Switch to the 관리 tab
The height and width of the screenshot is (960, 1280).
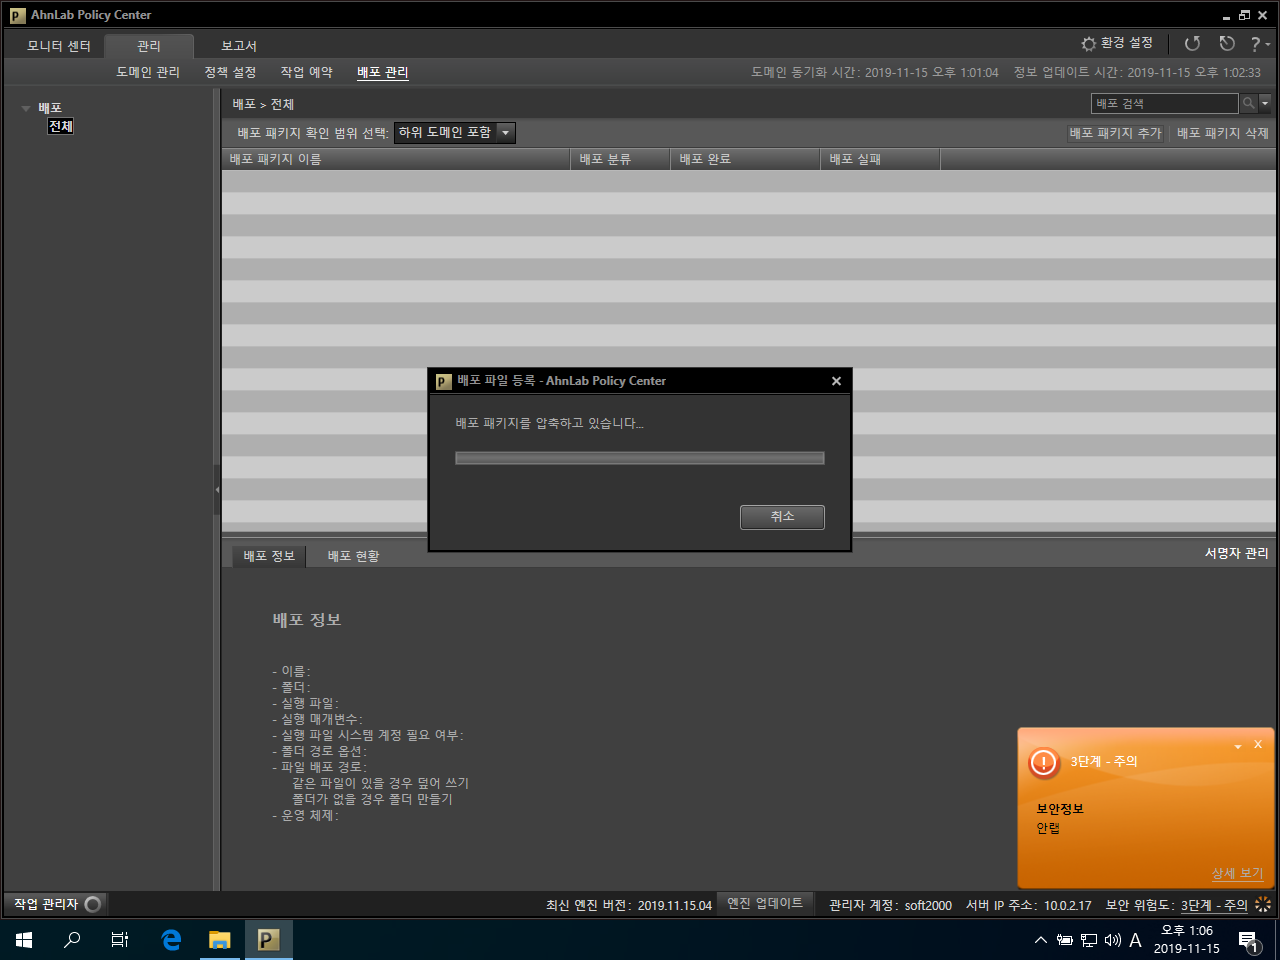point(149,46)
